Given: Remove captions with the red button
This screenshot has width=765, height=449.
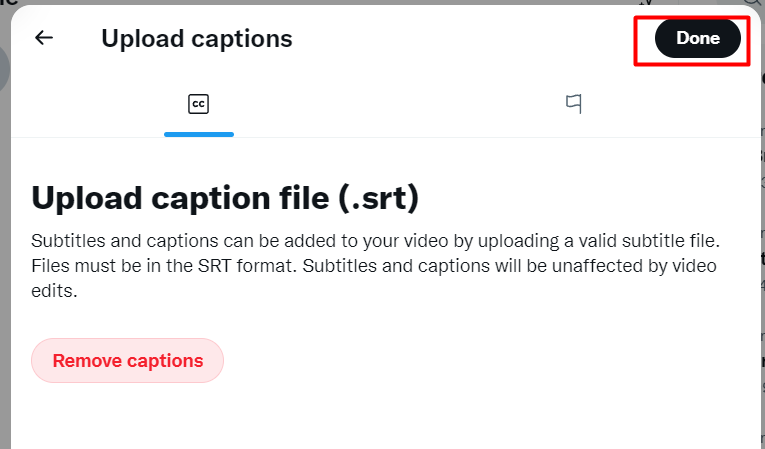Looking at the screenshot, I should 127,361.
